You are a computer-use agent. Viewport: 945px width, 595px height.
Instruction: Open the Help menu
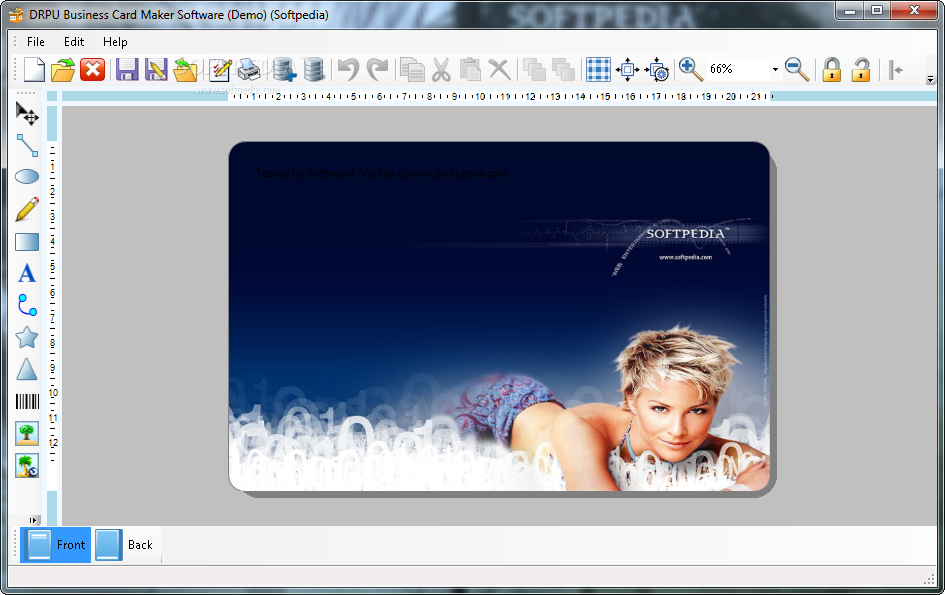pyautogui.click(x=115, y=42)
